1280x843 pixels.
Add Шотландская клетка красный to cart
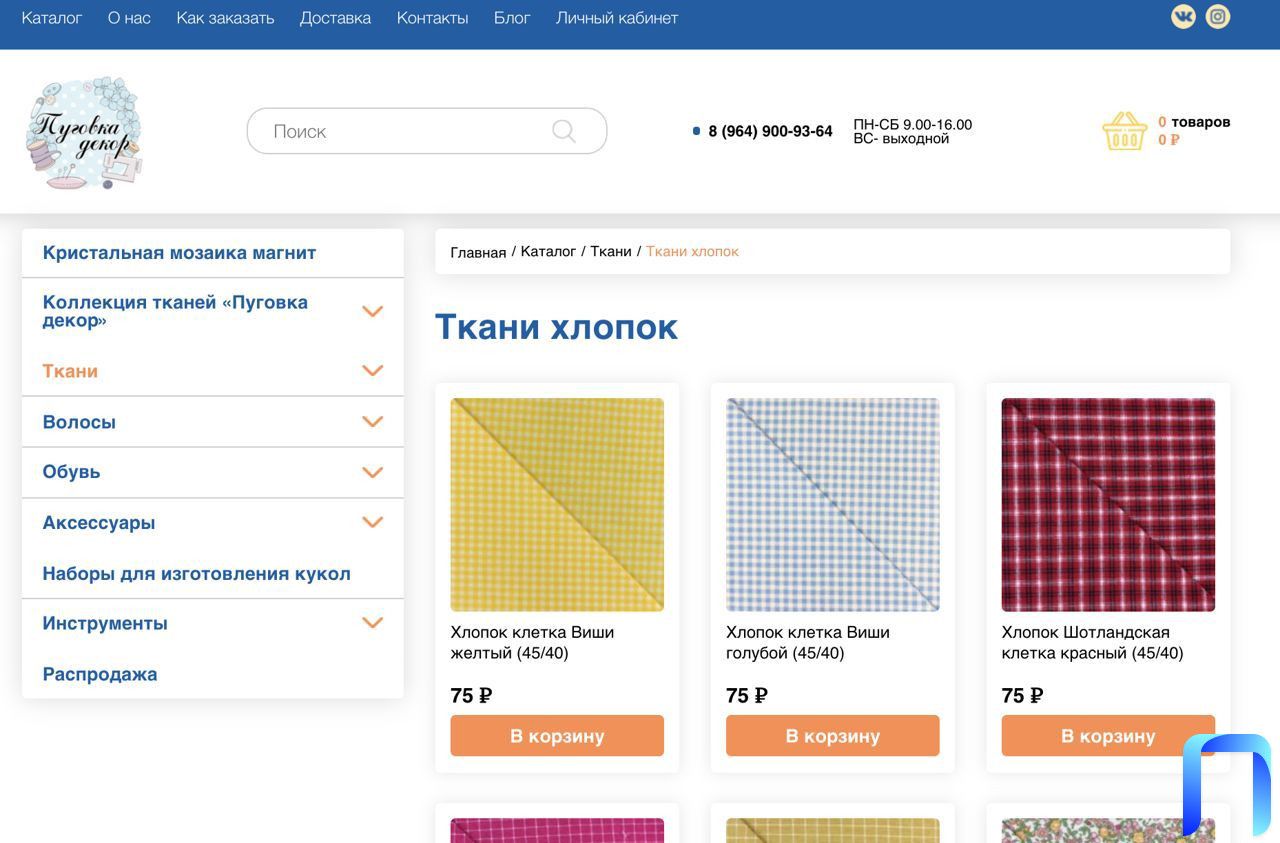pyautogui.click(x=1108, y=736)
